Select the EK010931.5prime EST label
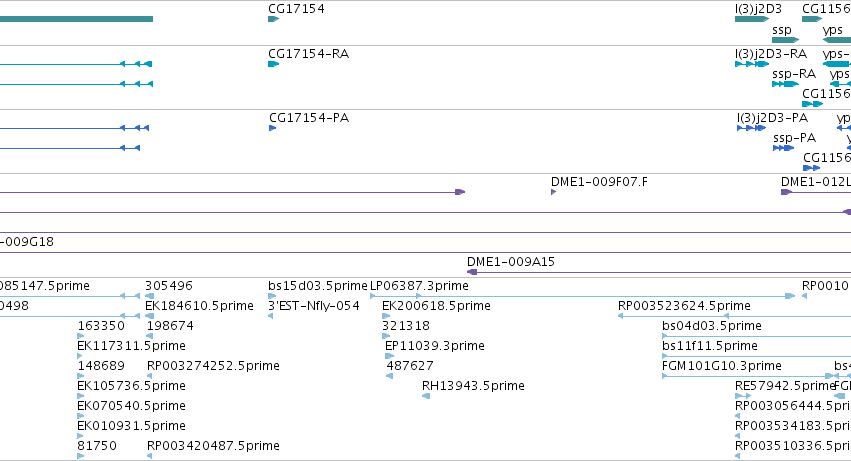 tap(131, 426)
